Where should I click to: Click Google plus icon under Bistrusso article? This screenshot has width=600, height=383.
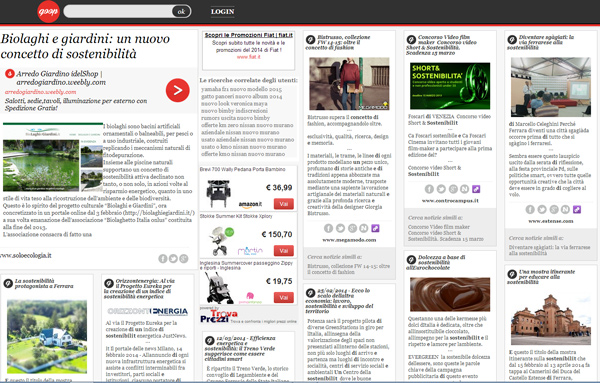352,228
